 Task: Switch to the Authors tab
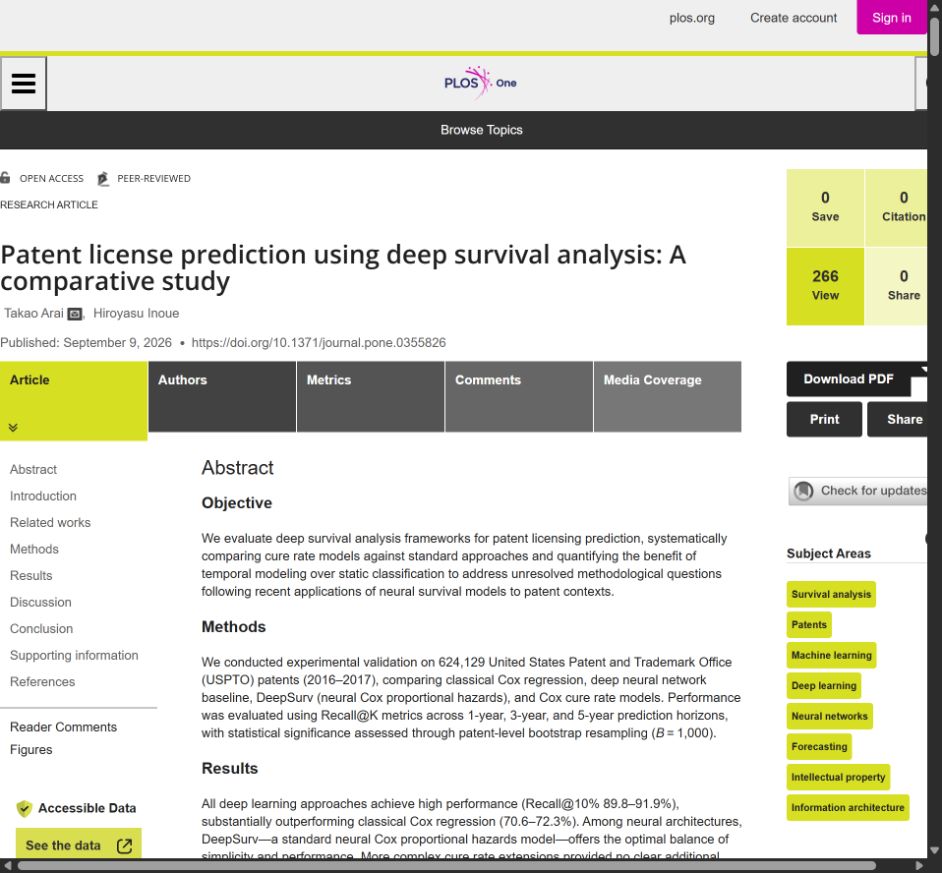coord(222,397)
